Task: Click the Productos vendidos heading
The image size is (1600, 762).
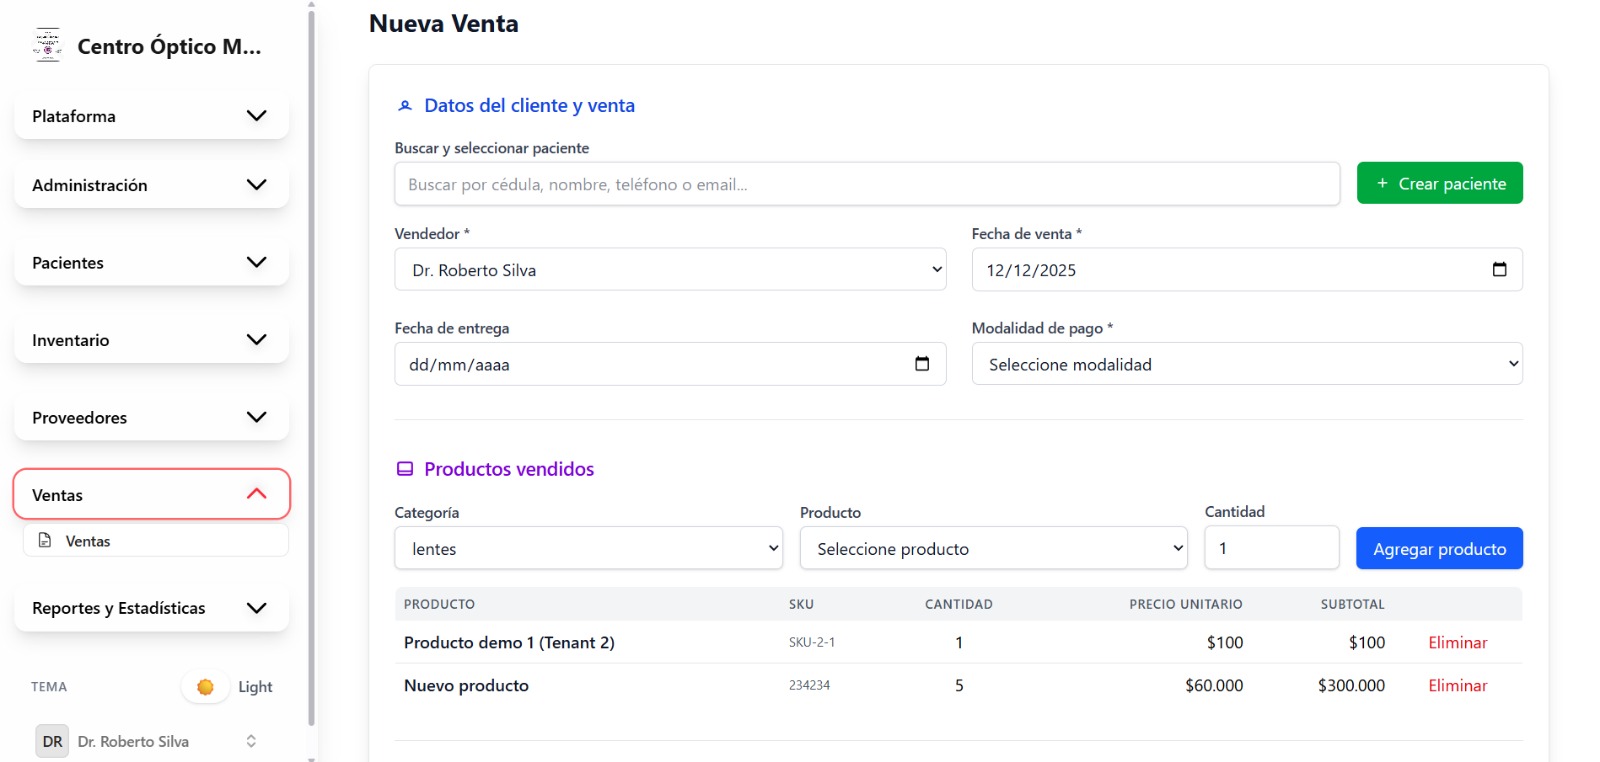Action: (x=509, y=469)
